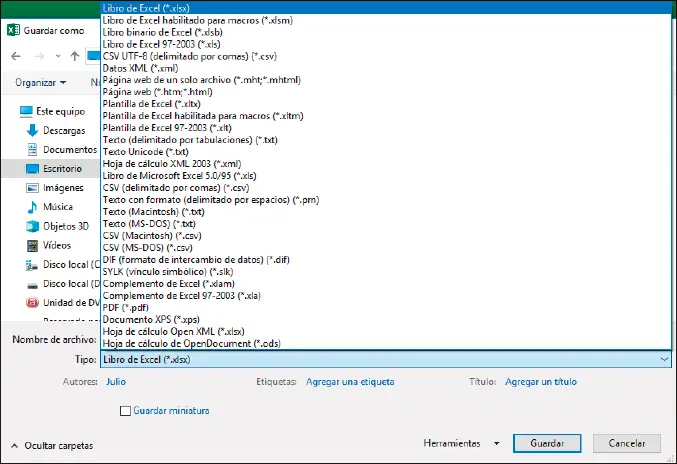The image size is (677, 464).
Task: Choose Documento XPS (*.xps) file type
Action: point(386,319)
